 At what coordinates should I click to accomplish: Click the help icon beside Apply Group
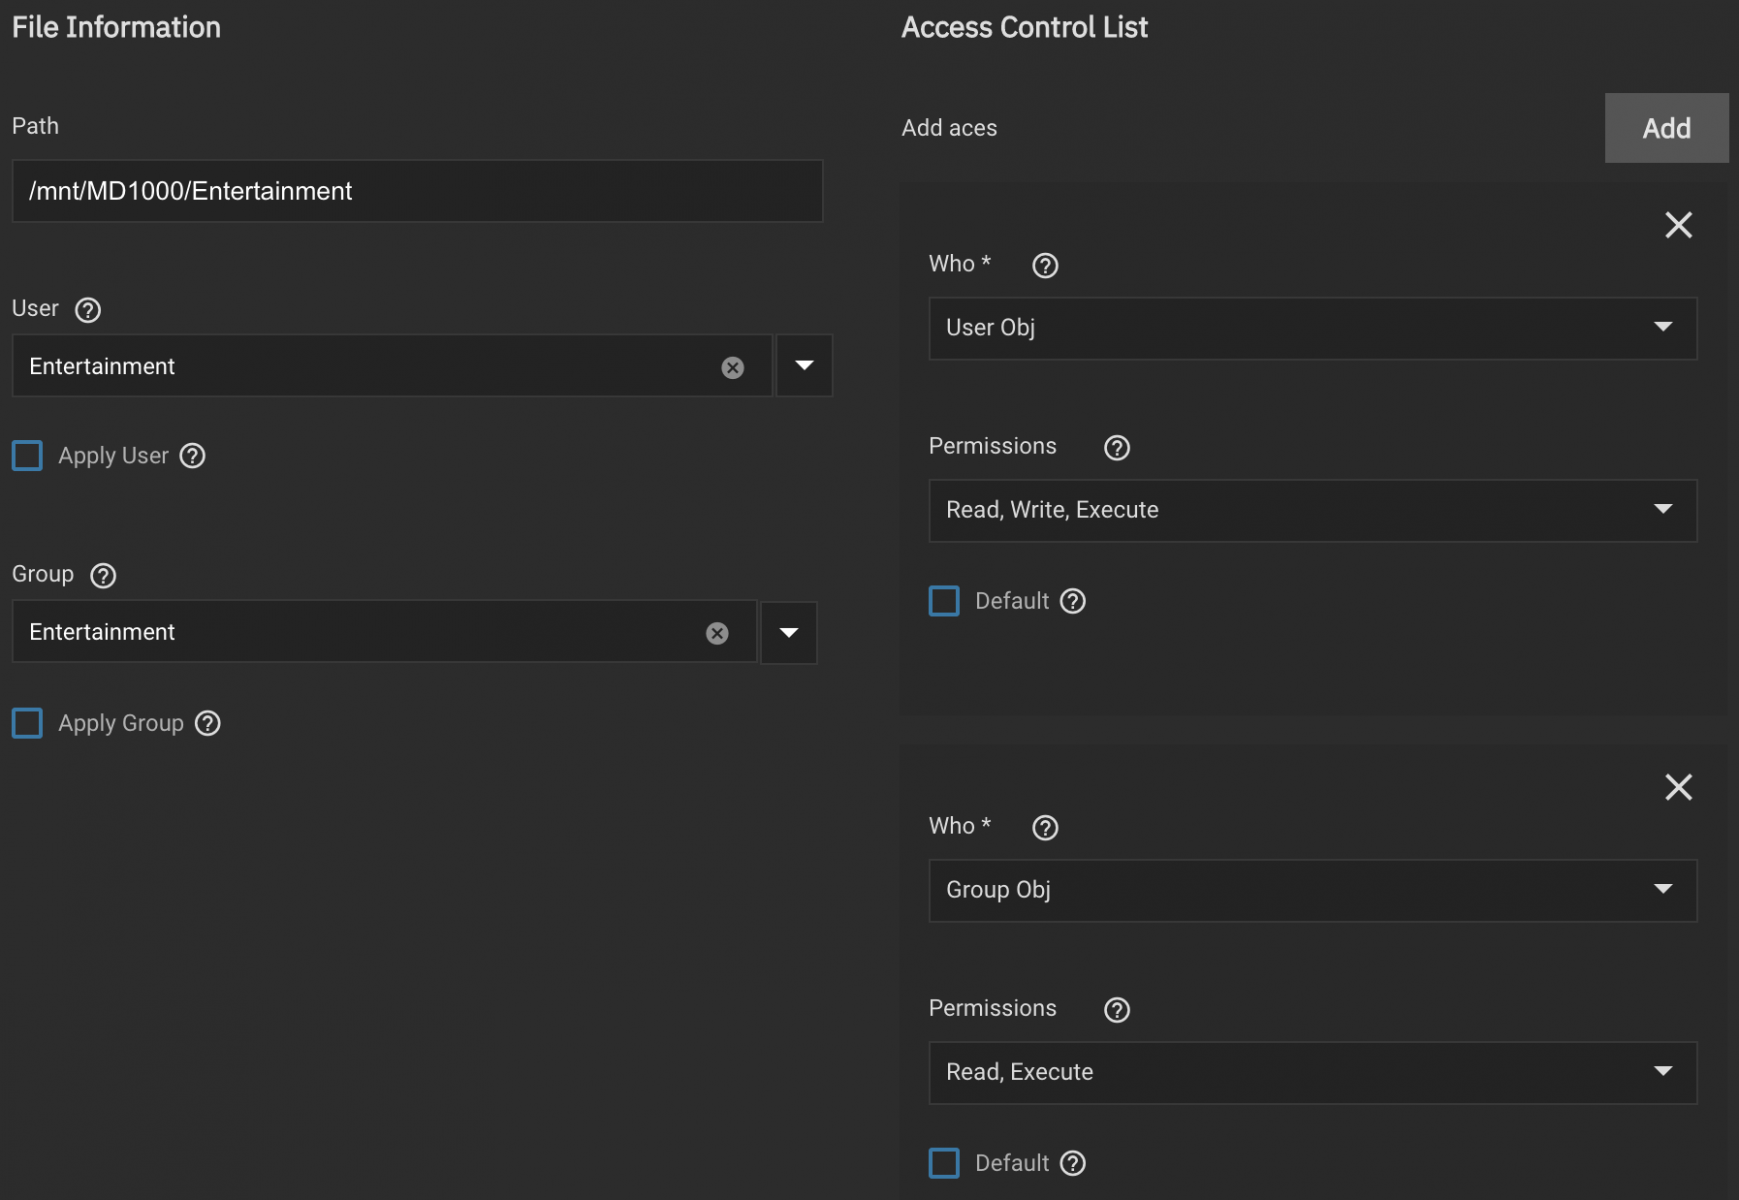[x=207, y=723]
